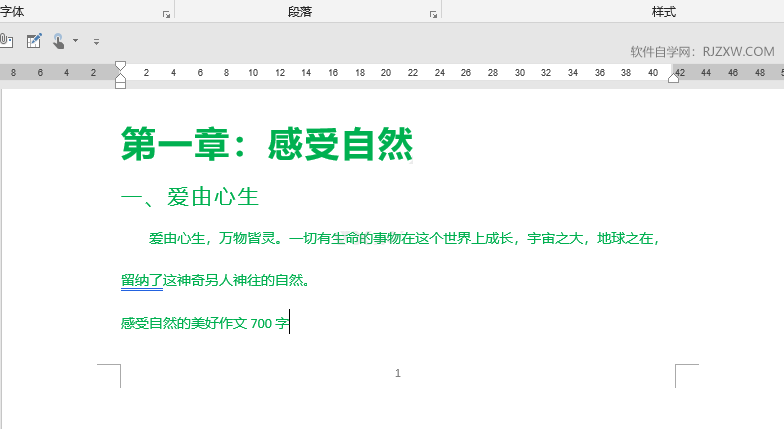Click the 字体 group label

coord(12,12)
